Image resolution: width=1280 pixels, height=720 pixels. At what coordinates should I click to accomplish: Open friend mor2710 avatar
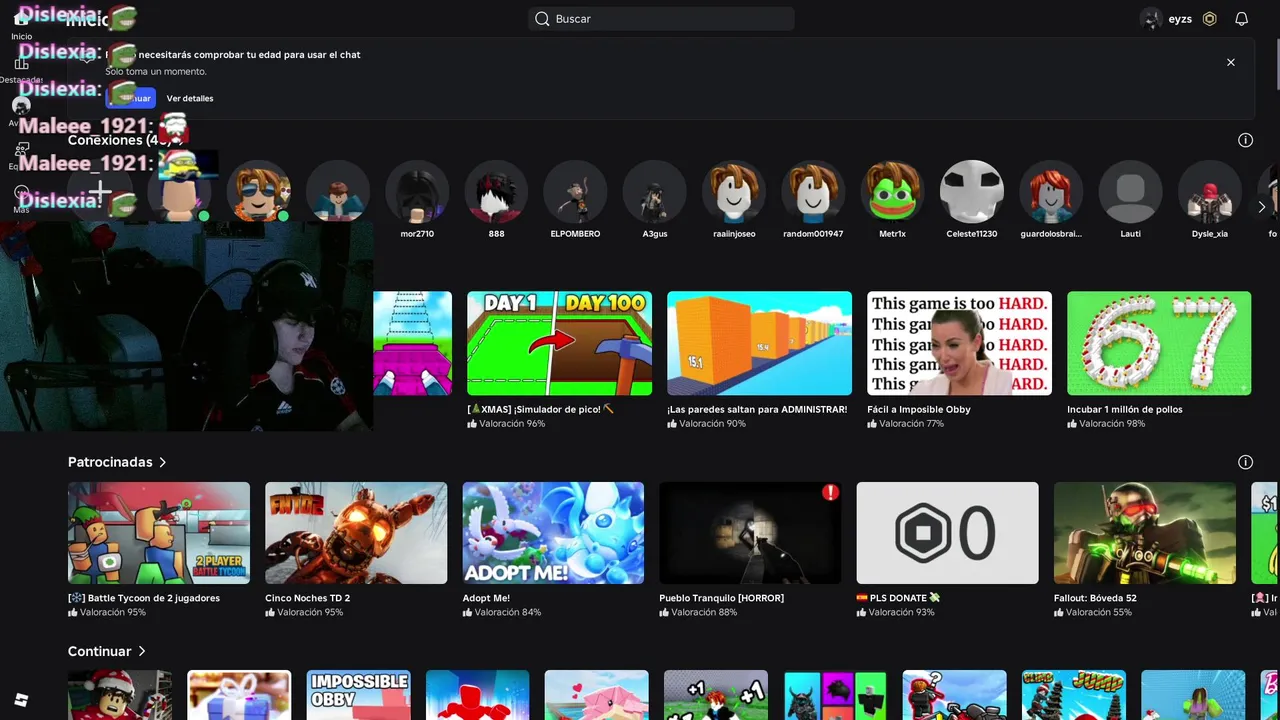[417, 192]
